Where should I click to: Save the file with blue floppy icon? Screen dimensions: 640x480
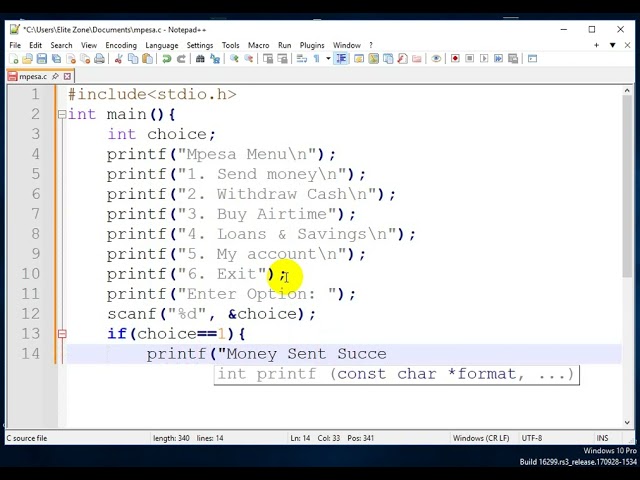[42, 59]
